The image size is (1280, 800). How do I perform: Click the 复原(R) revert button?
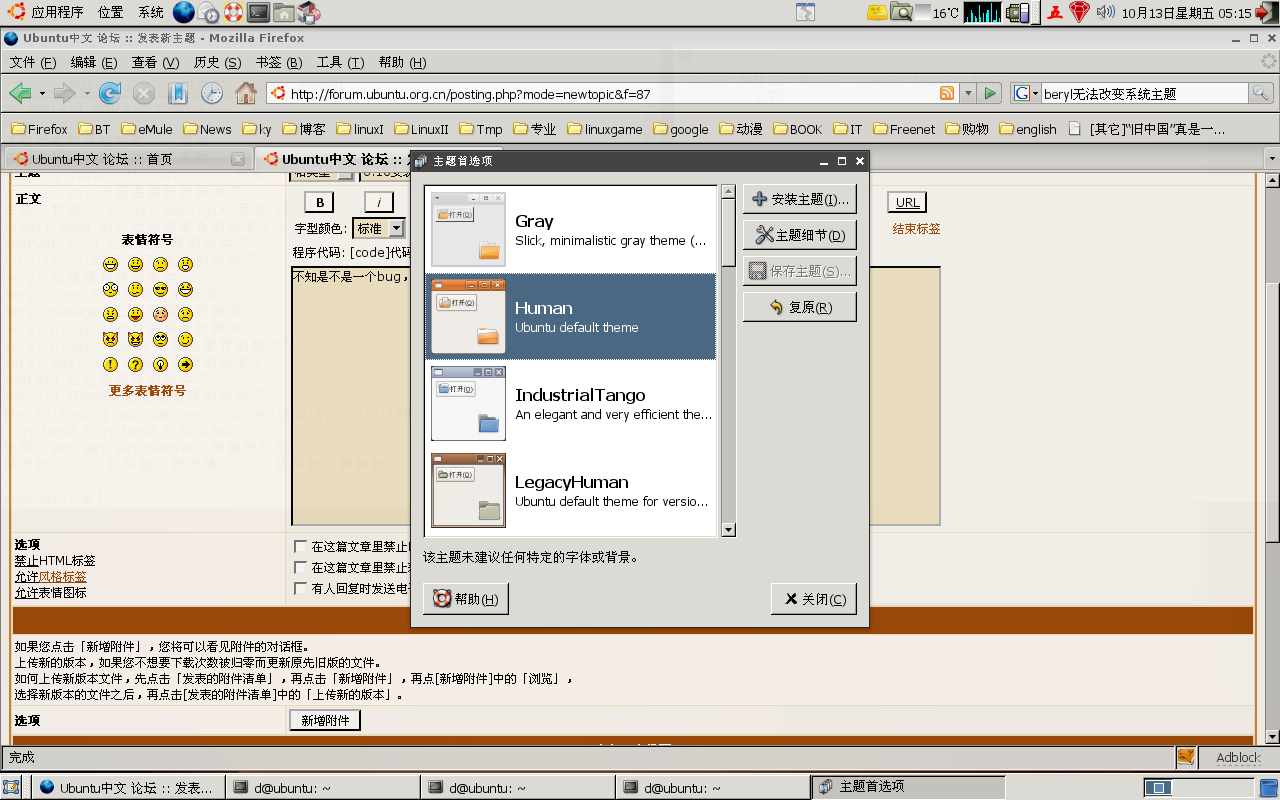800,307
